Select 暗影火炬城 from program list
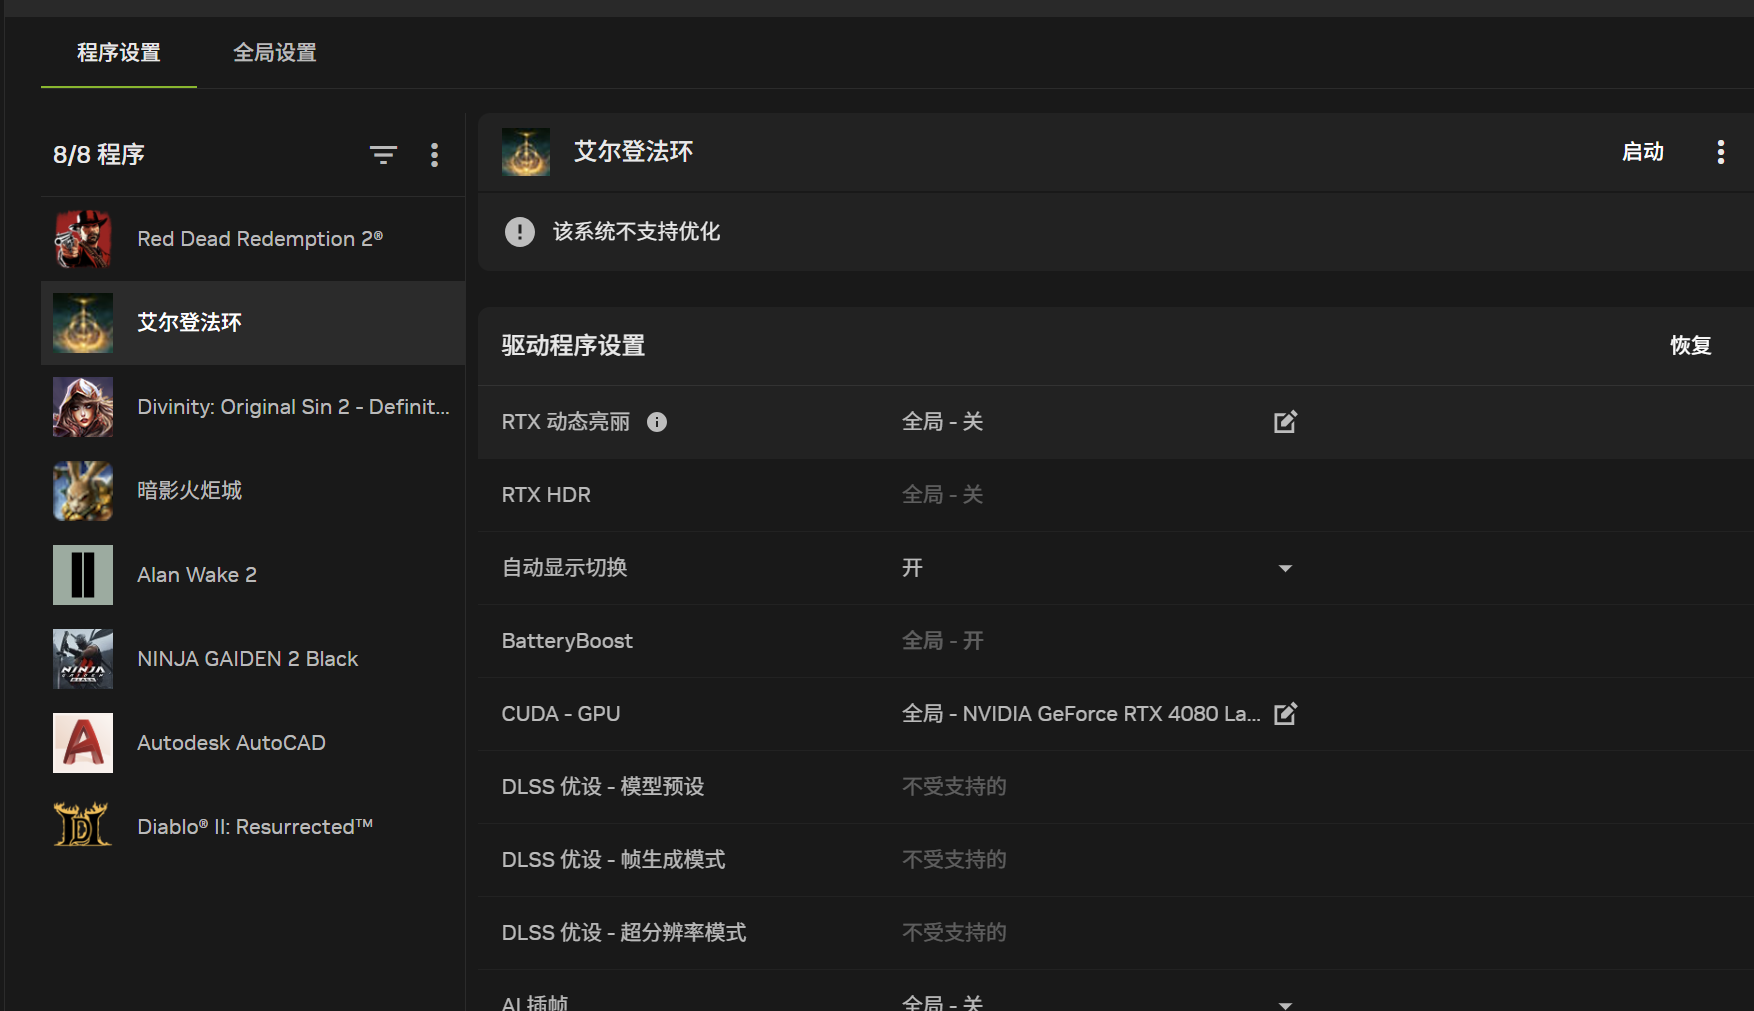 [189, 491]
